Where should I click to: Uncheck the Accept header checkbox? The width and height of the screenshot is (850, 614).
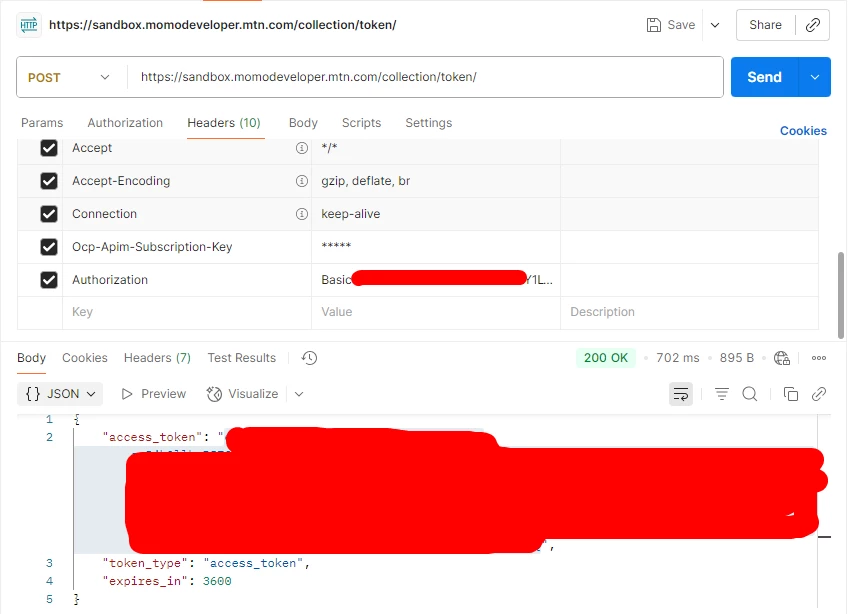click(x=49, y=148)
